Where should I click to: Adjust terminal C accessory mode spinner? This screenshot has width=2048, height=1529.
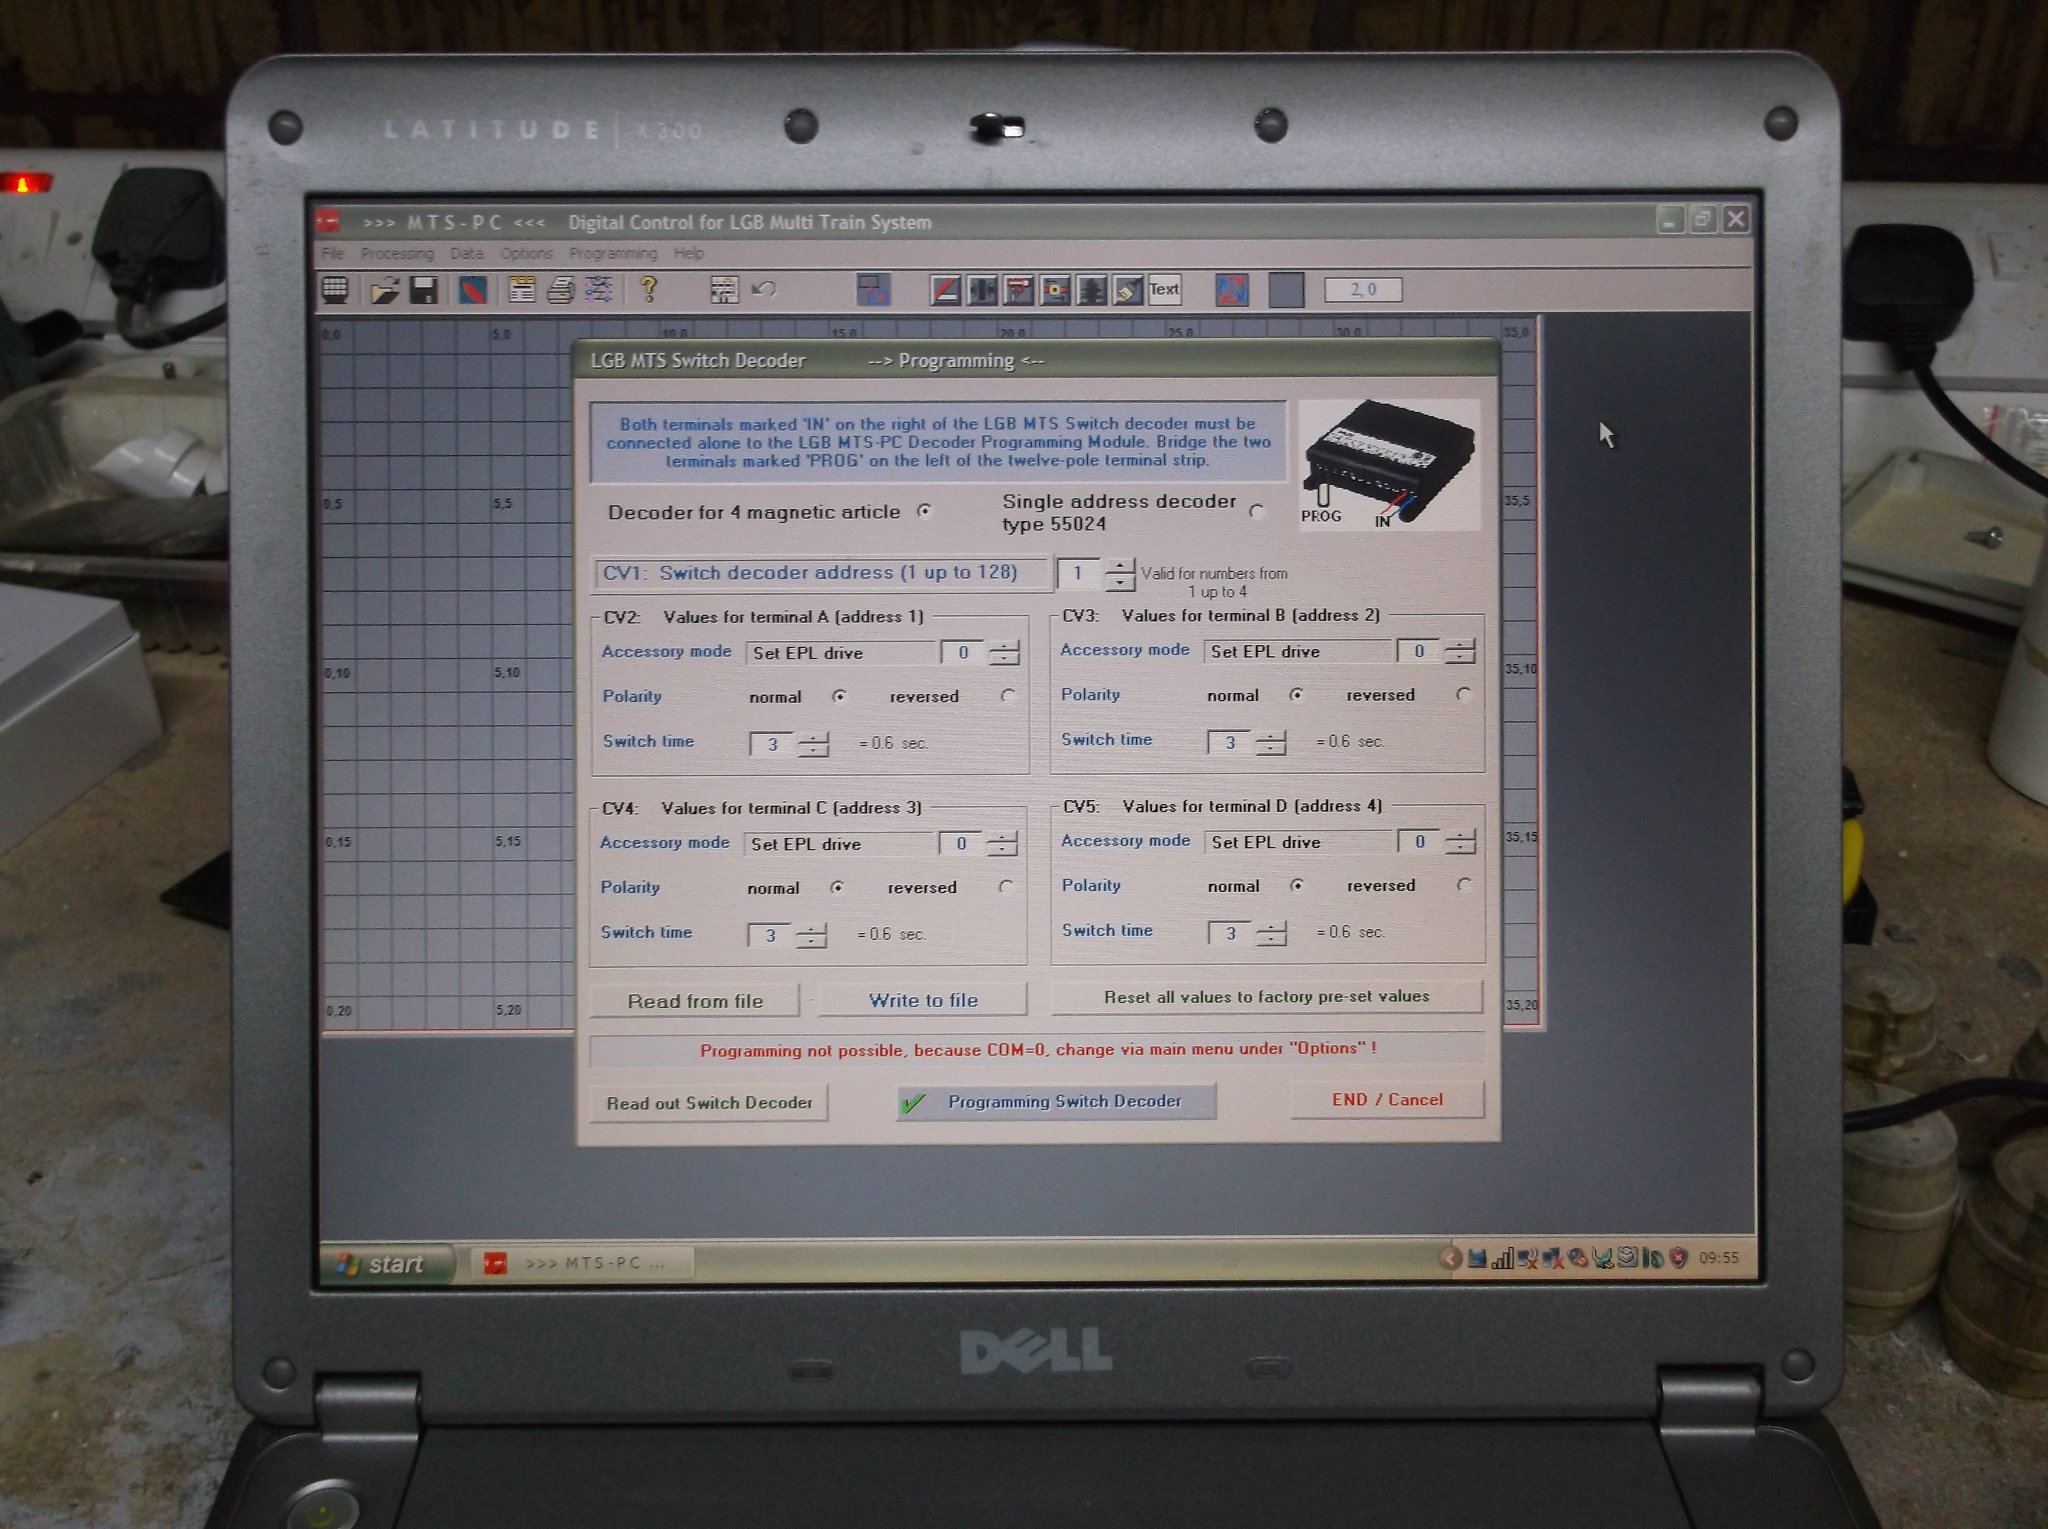point(1002,844)
